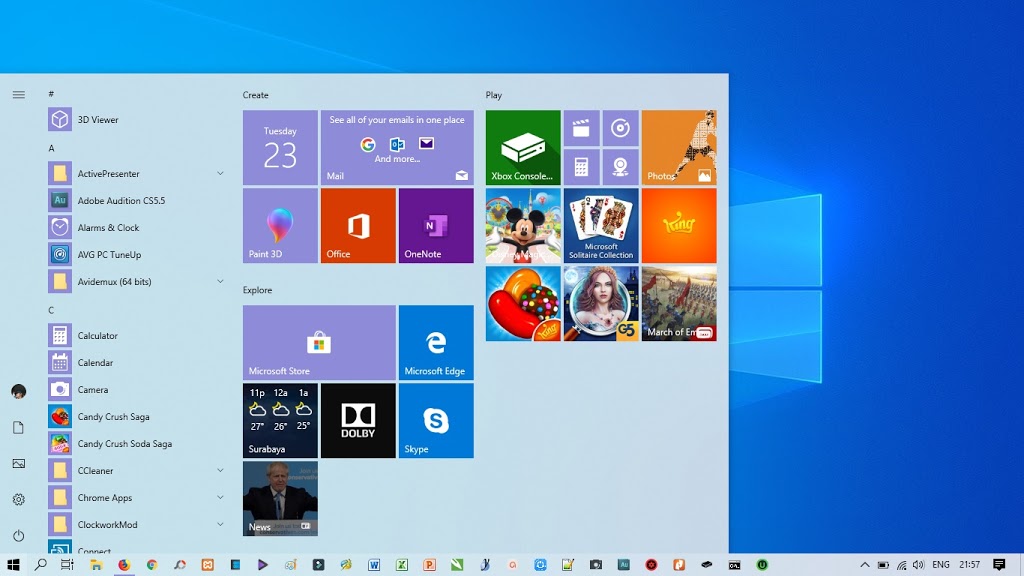Open Documents from the Start rail
This screenshot has width=1024, height=576.
coord(18,427)
